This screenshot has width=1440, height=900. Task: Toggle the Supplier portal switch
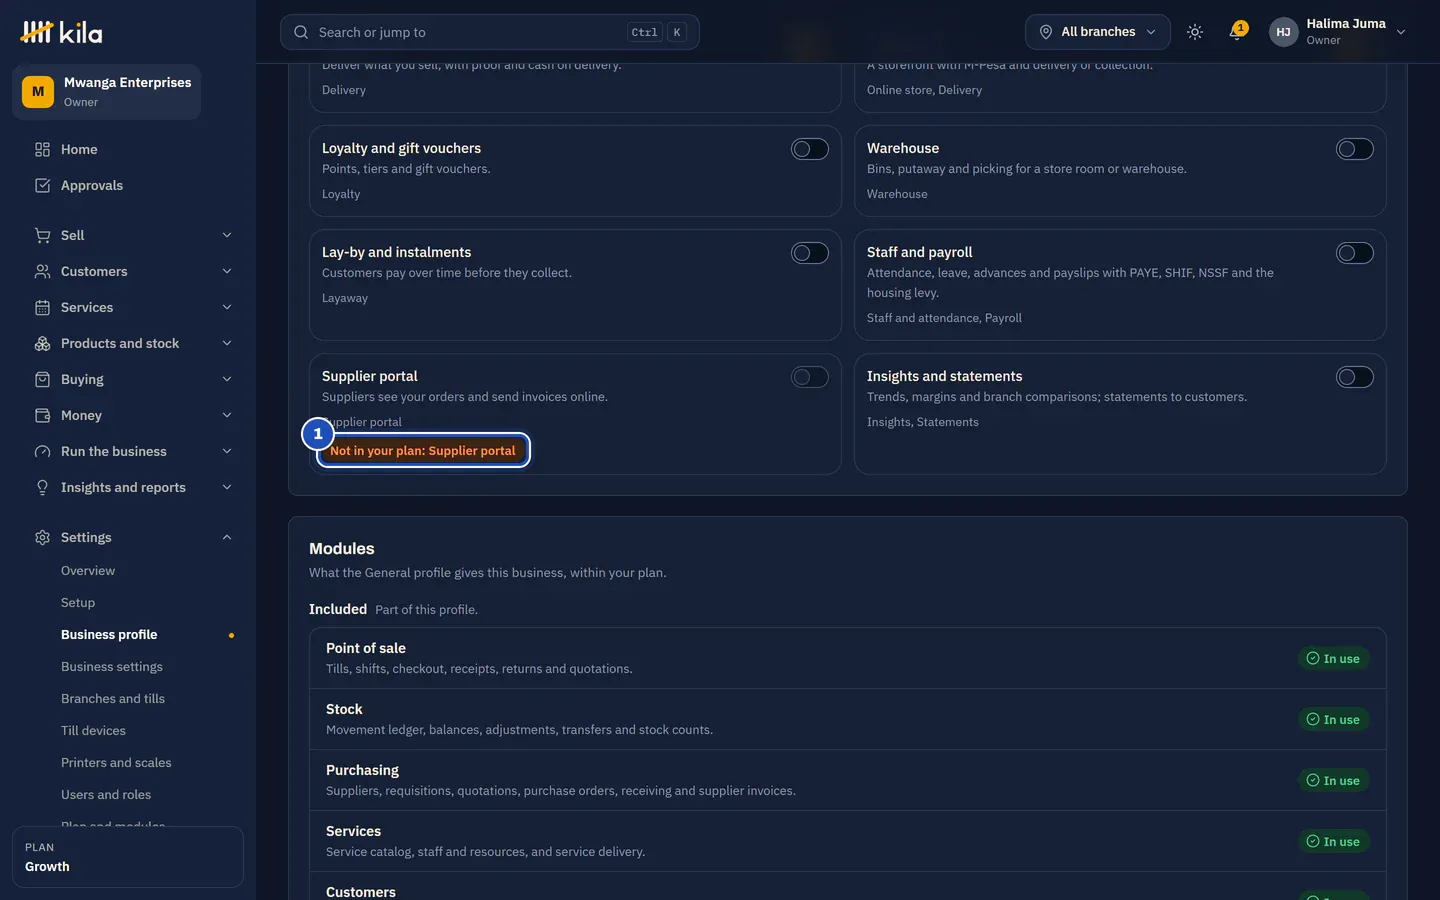point(810,377)
